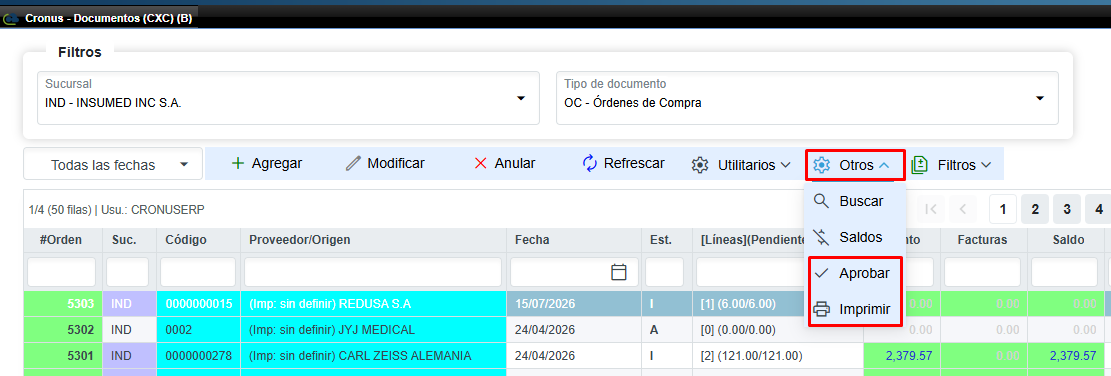Click the Saldo column filter field
The width and height of the screenshot is (1111, 376).
(1065, 272)
